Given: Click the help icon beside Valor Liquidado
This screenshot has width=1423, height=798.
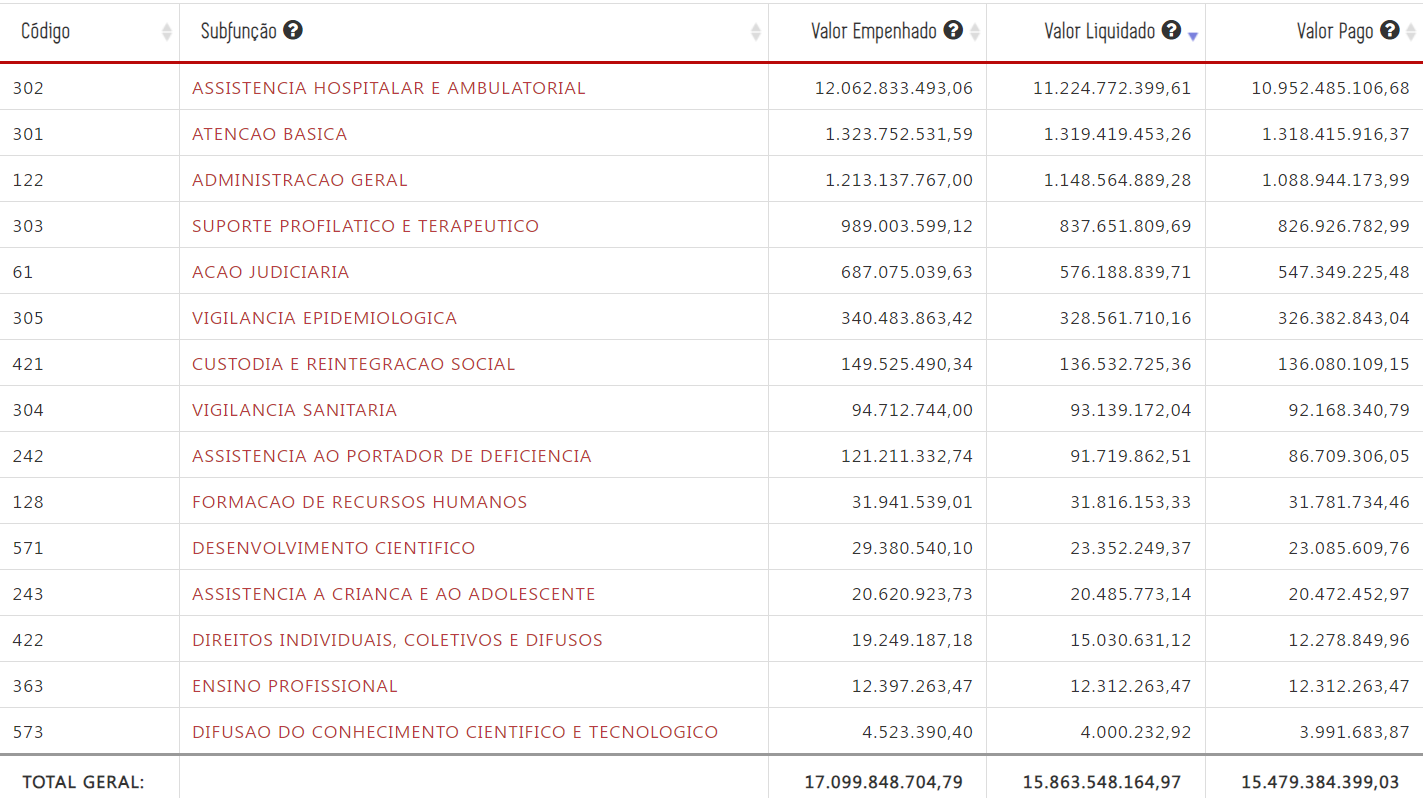Looking at the screenshot, I should tap(1171, 31).
